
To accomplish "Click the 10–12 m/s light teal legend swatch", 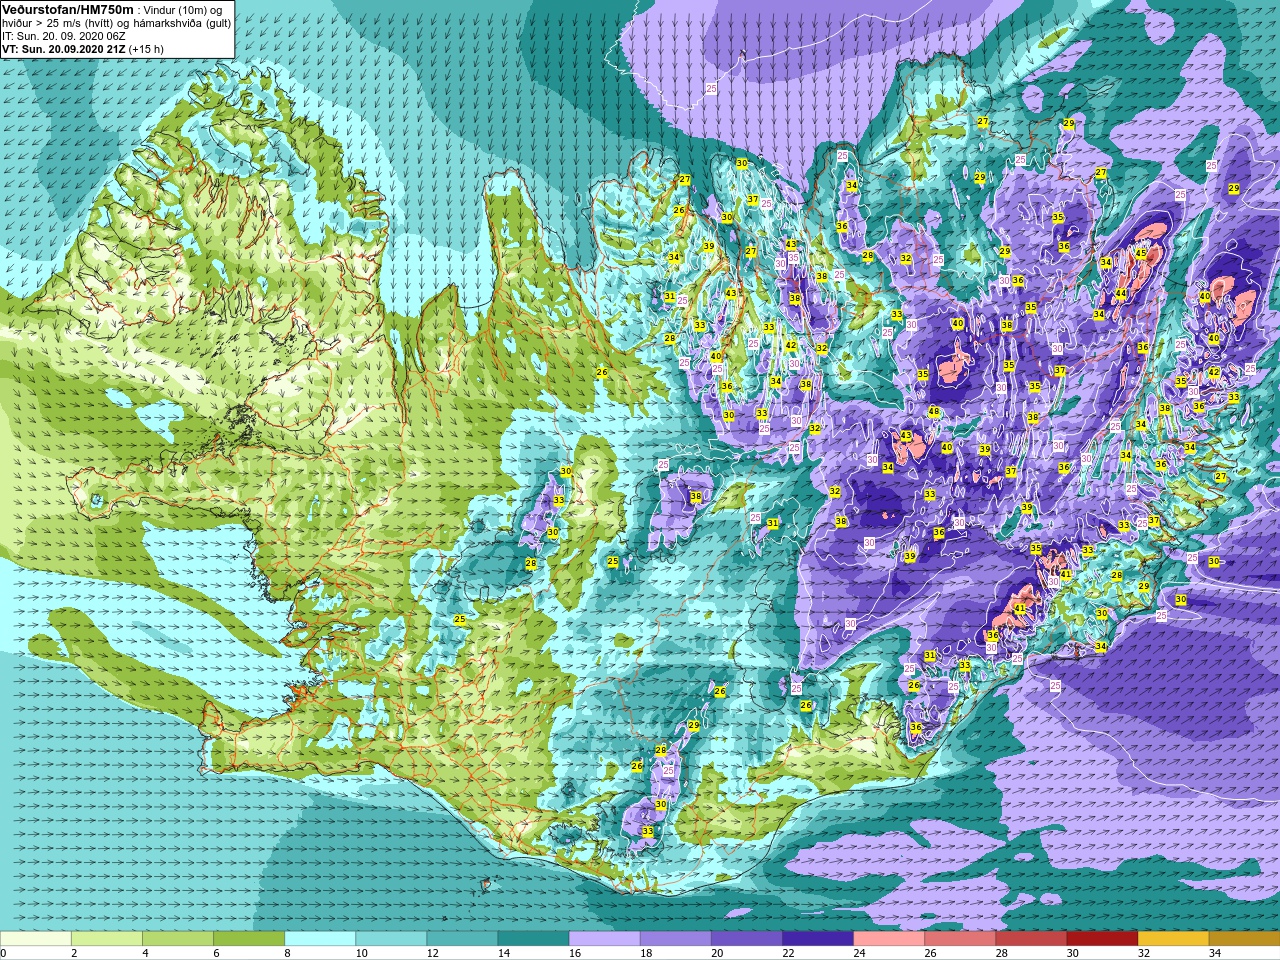I will [x=391, y=939].
